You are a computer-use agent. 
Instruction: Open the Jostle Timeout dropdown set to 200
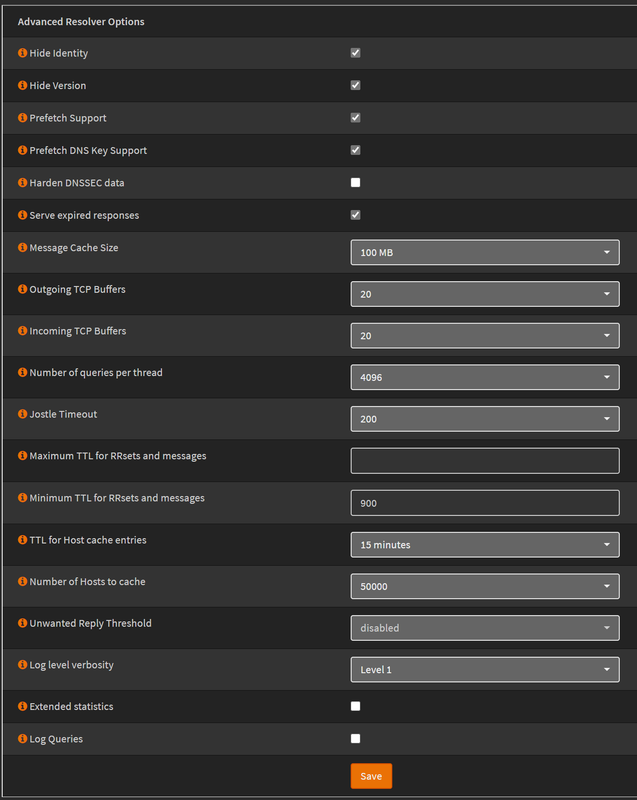[x=485, y=419]
